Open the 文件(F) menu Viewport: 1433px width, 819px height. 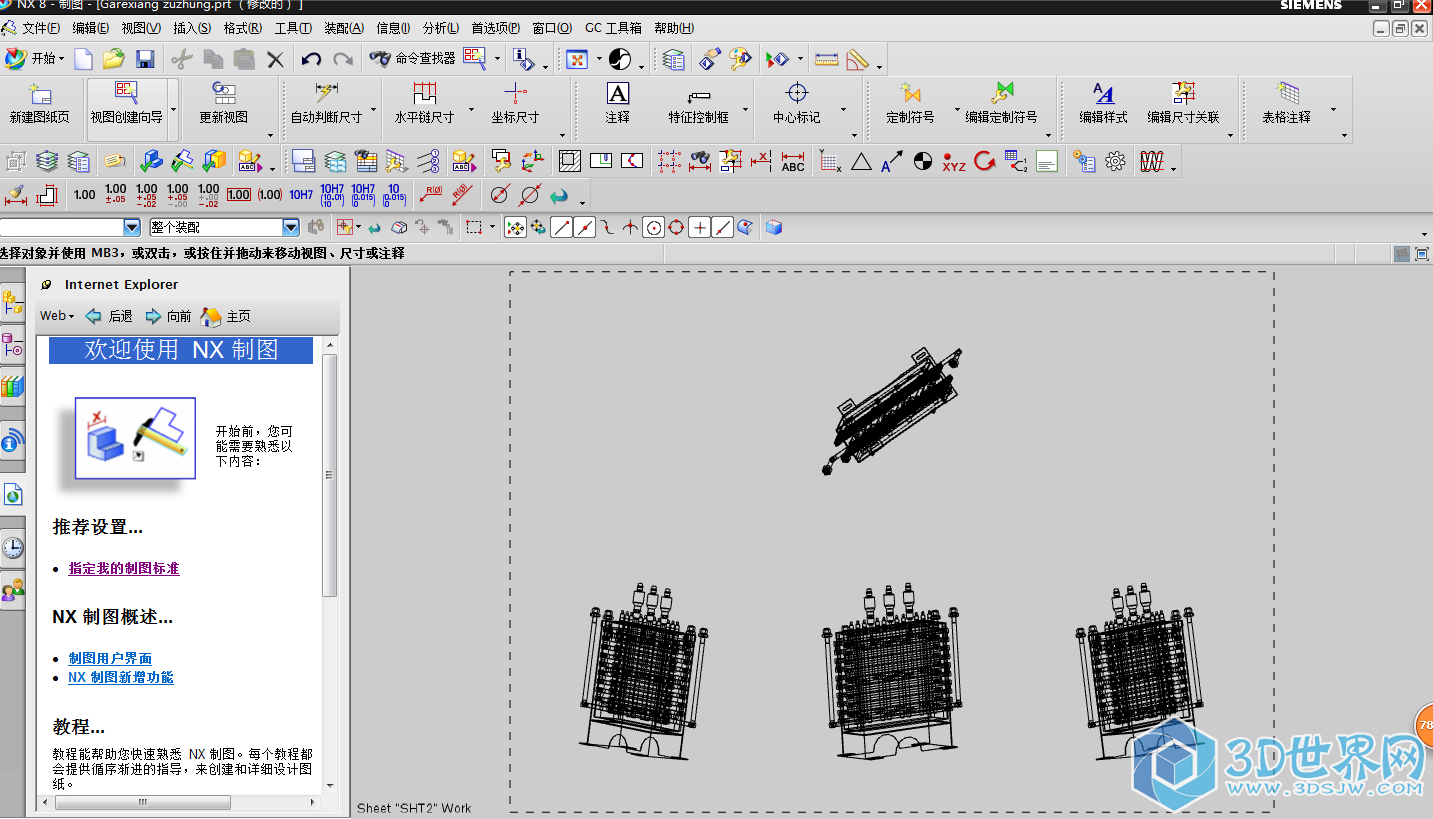(x=41, y=28)
